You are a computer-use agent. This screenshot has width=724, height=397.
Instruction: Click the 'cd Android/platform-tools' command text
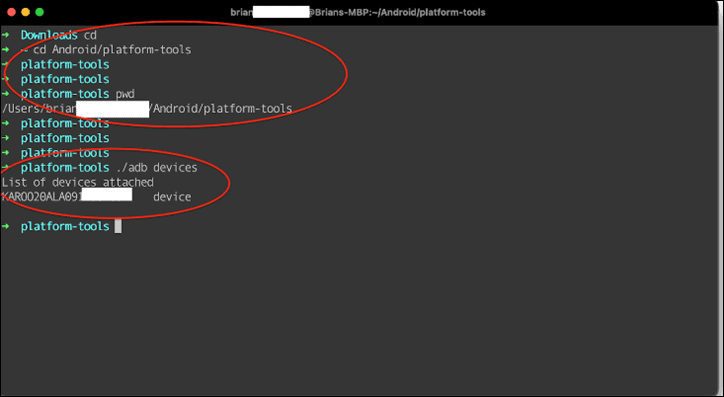click(112, 49)
